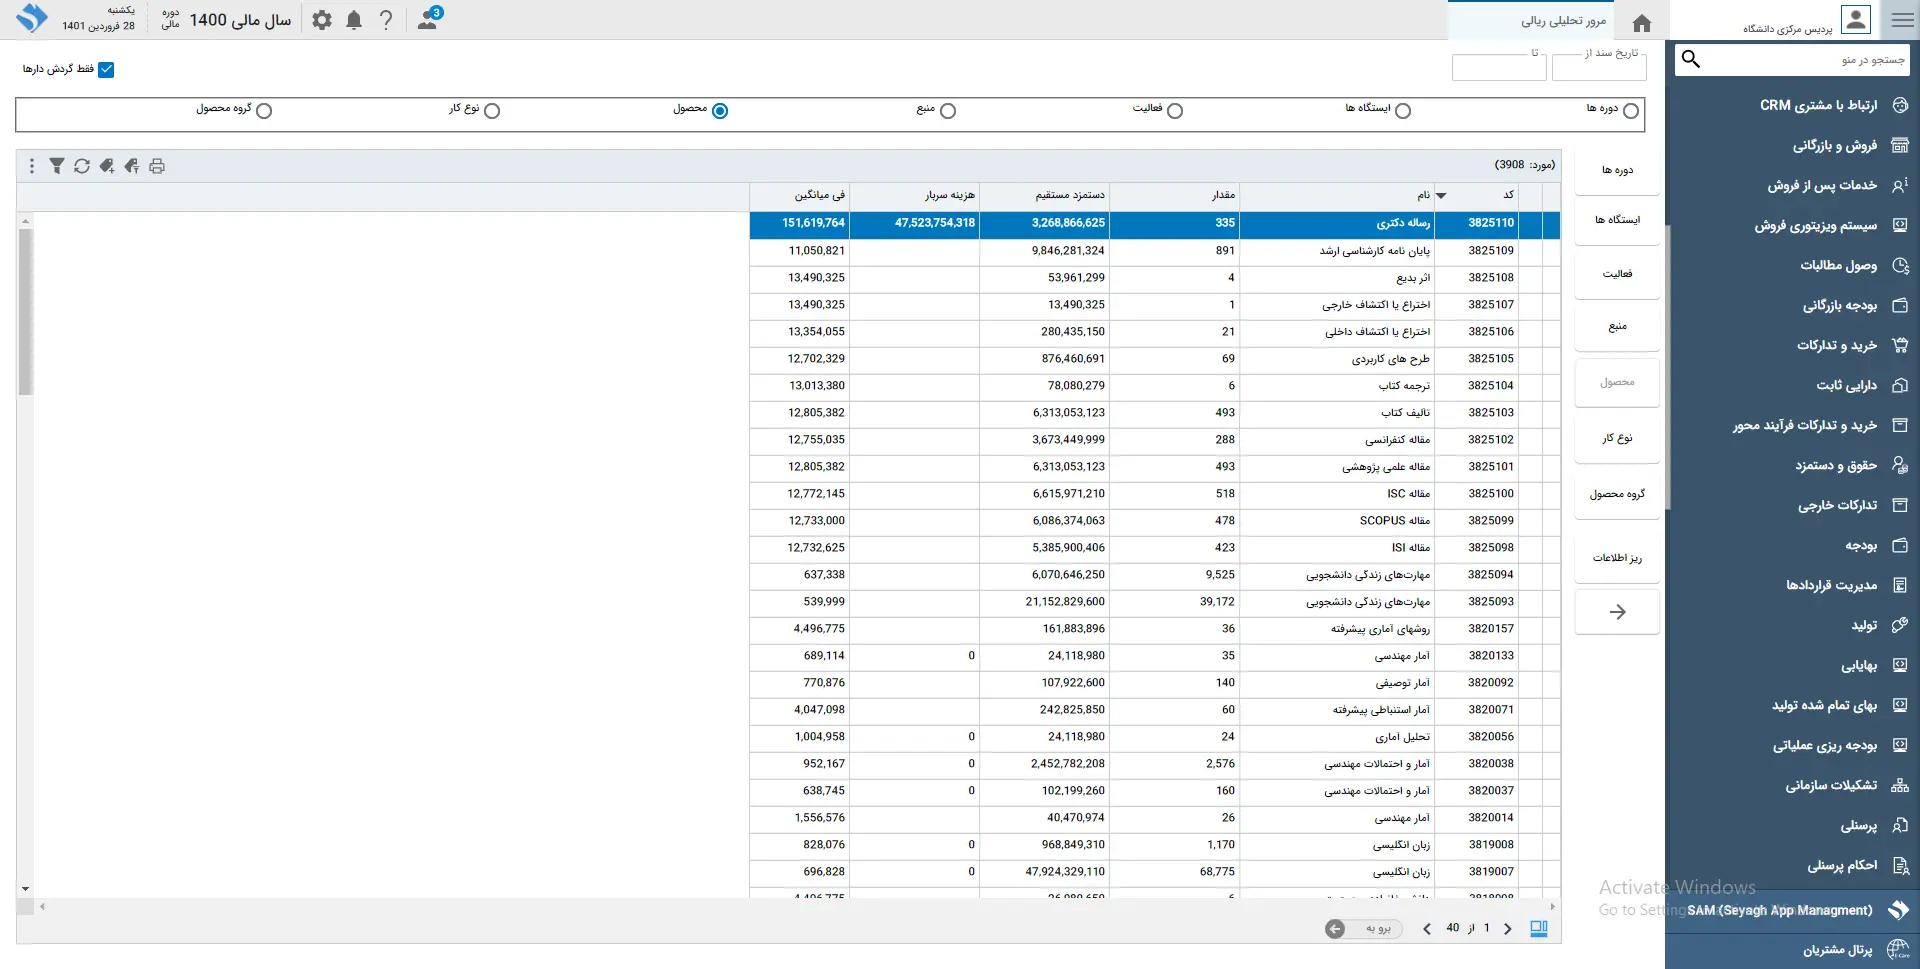1920x969 pixels.
Task: Open settings gear in top bar
Action: point(322,20)
